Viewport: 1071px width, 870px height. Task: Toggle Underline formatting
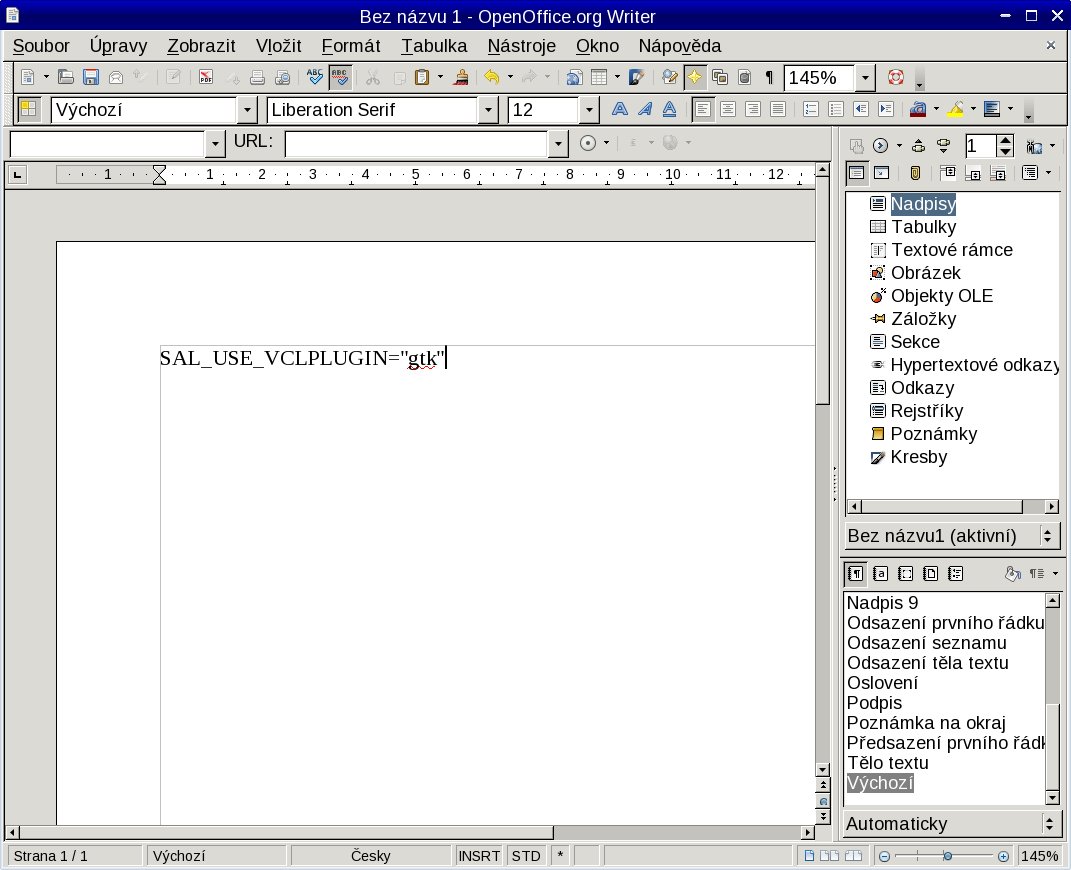click(669, 109)
